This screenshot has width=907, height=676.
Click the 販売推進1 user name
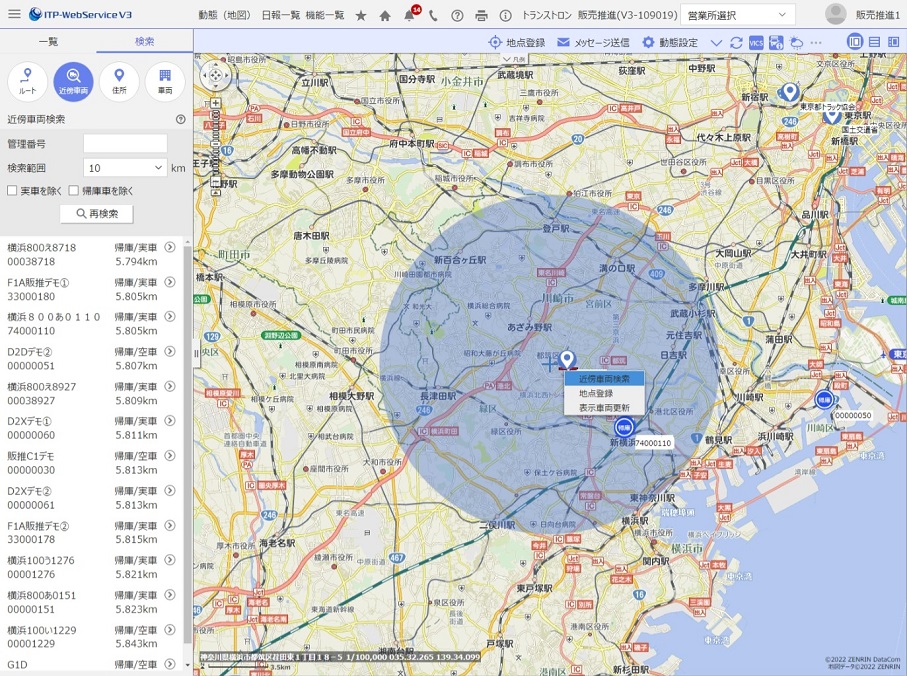click(877, 15)
